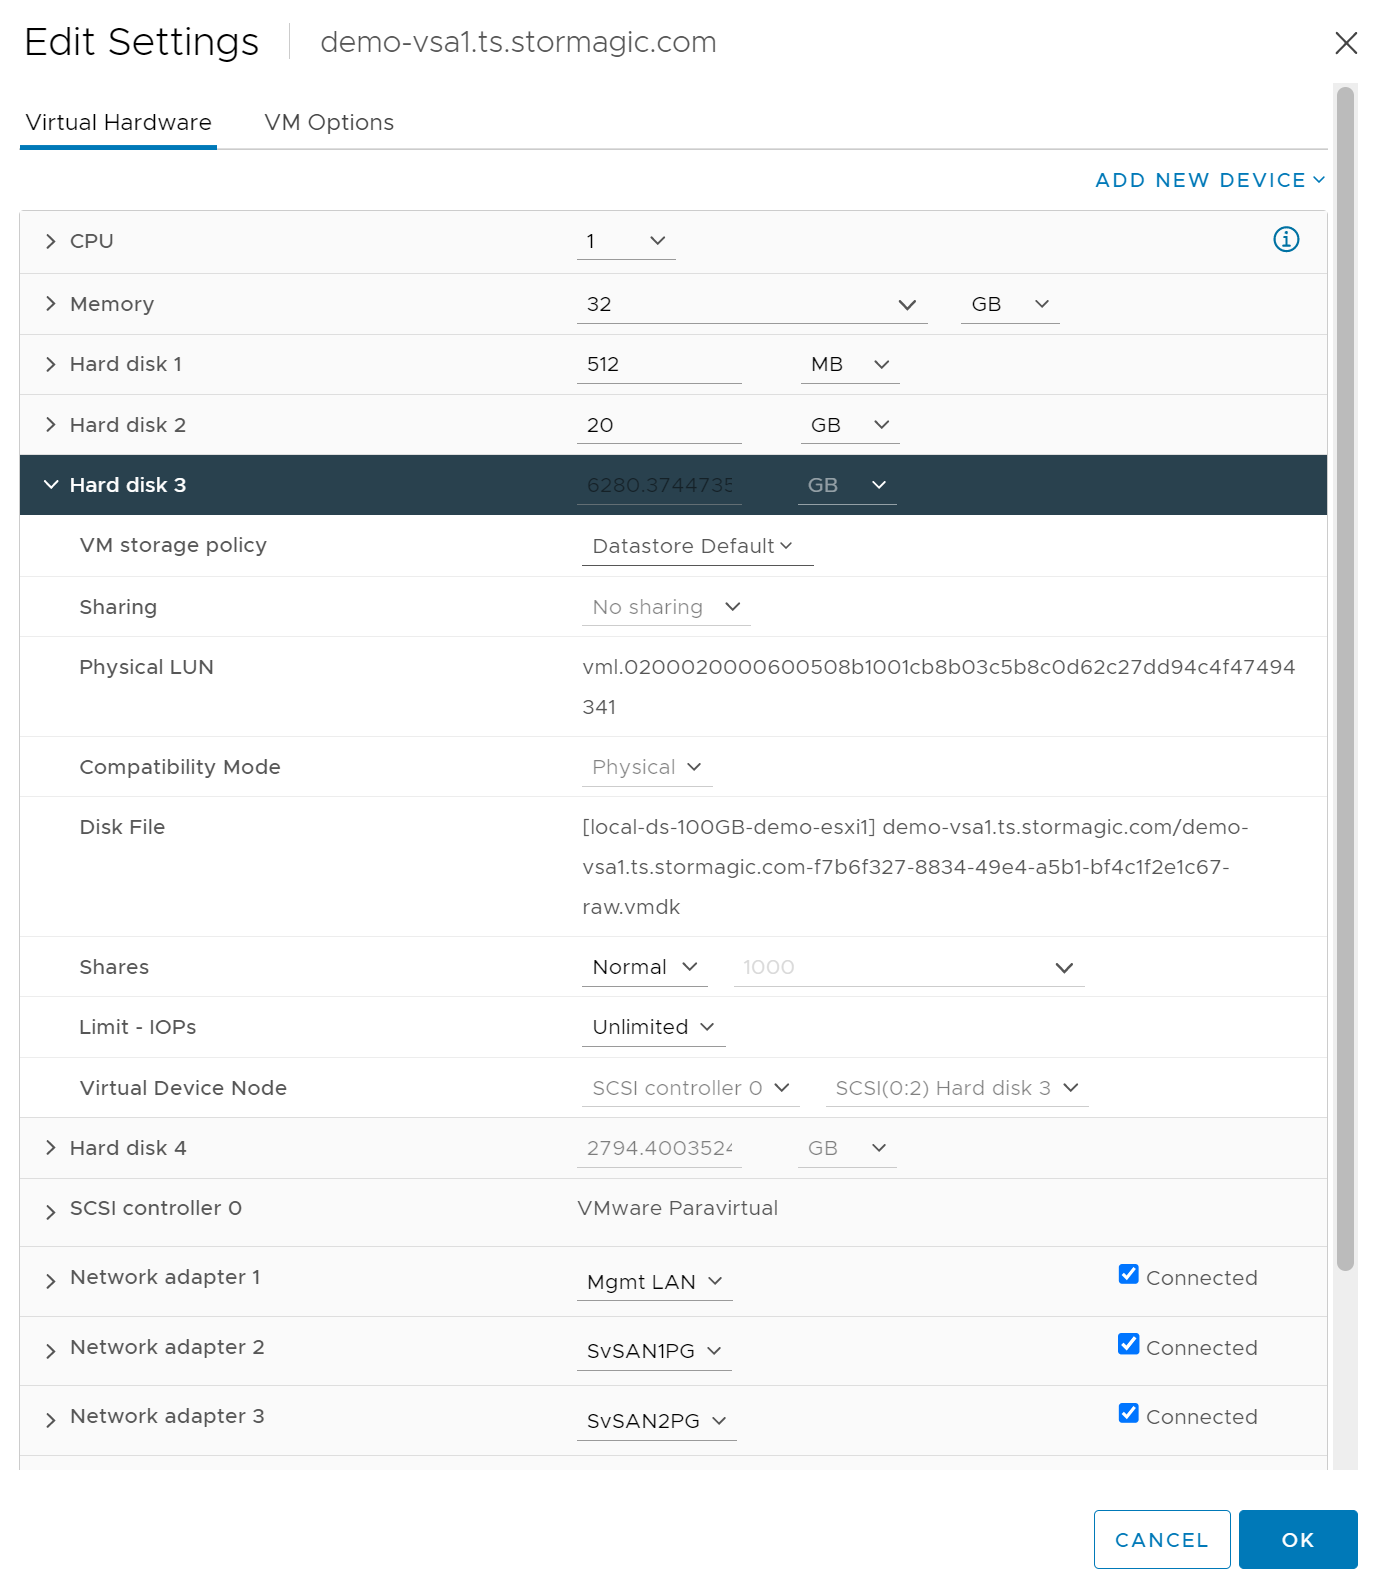Expand SCSI controller 0 details
The image size is (1377, 1578).
51,1212
